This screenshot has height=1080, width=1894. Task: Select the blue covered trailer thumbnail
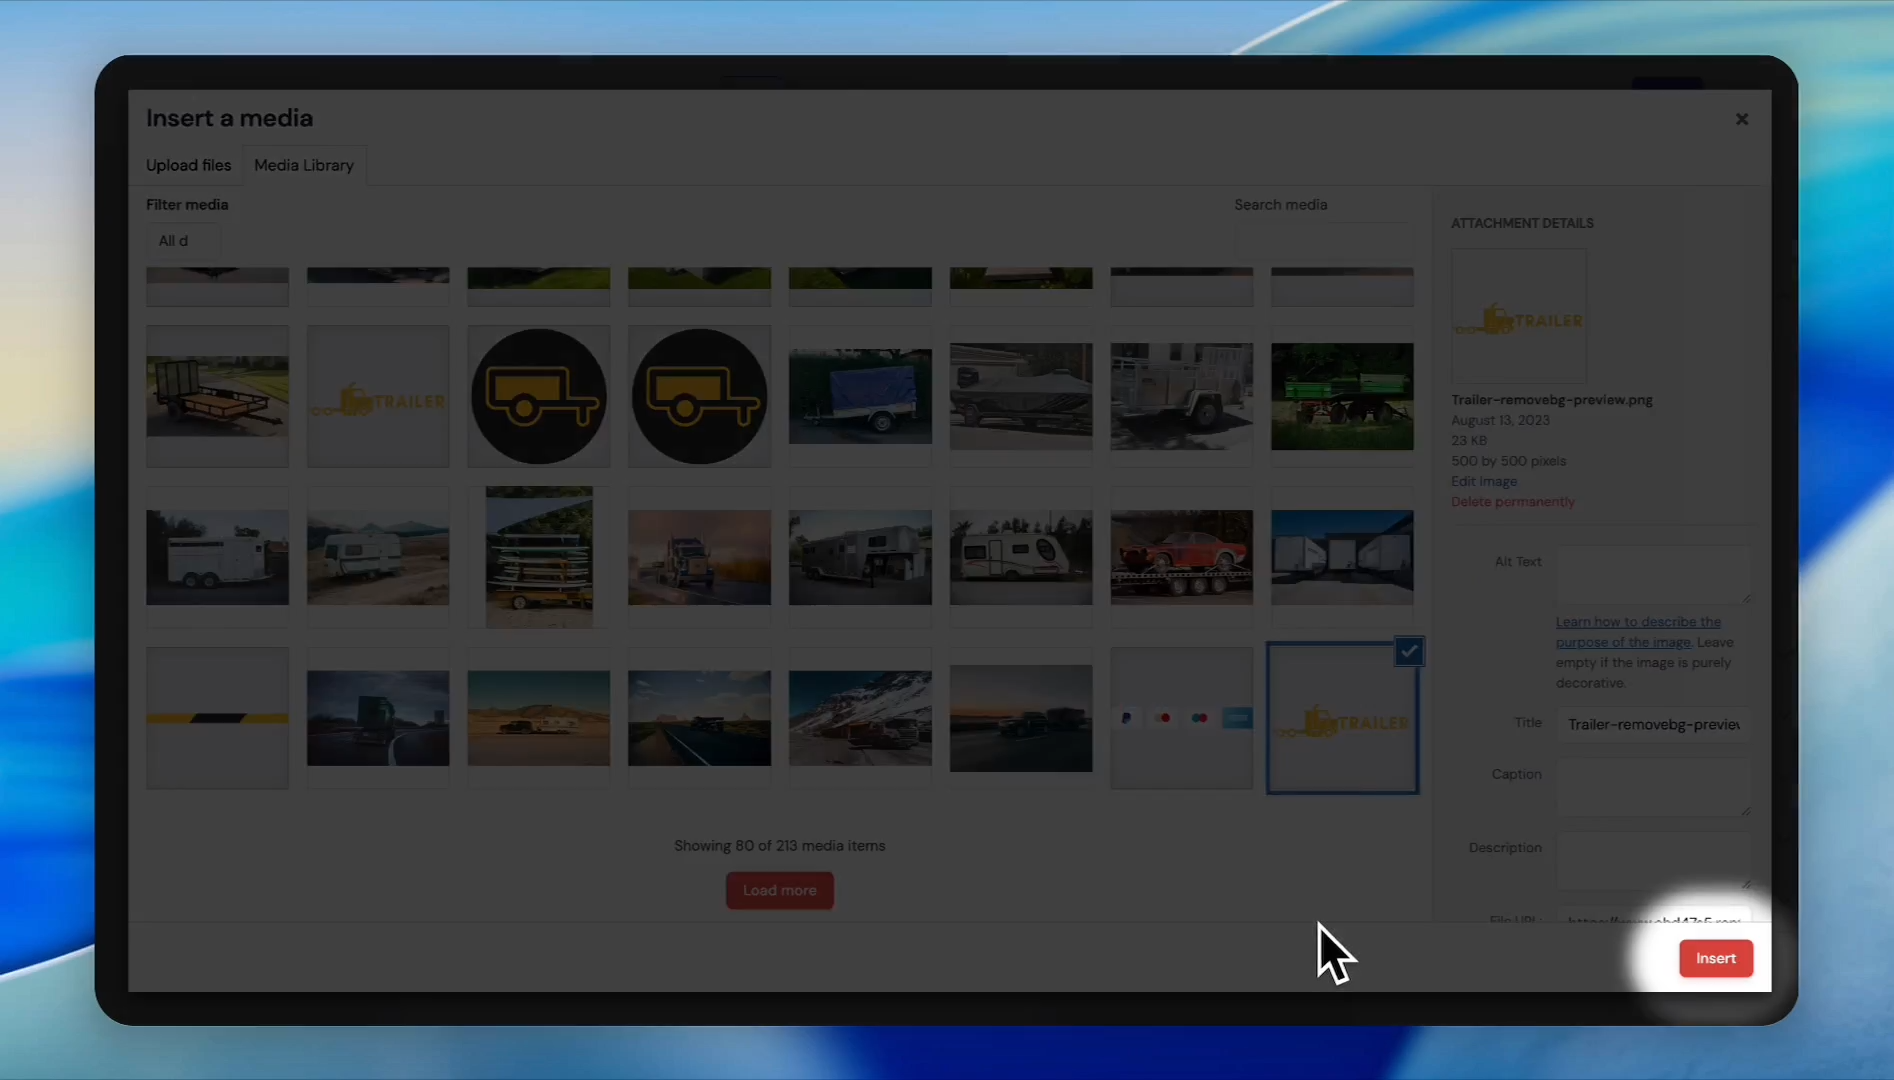point(860,396)
